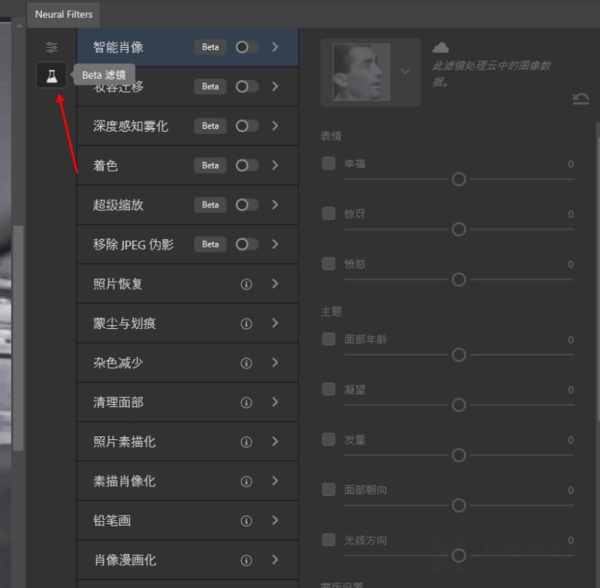Check the 面部年龄 checkbox
The width and height of the screenshot is (600, 588).
click(329, 339)
